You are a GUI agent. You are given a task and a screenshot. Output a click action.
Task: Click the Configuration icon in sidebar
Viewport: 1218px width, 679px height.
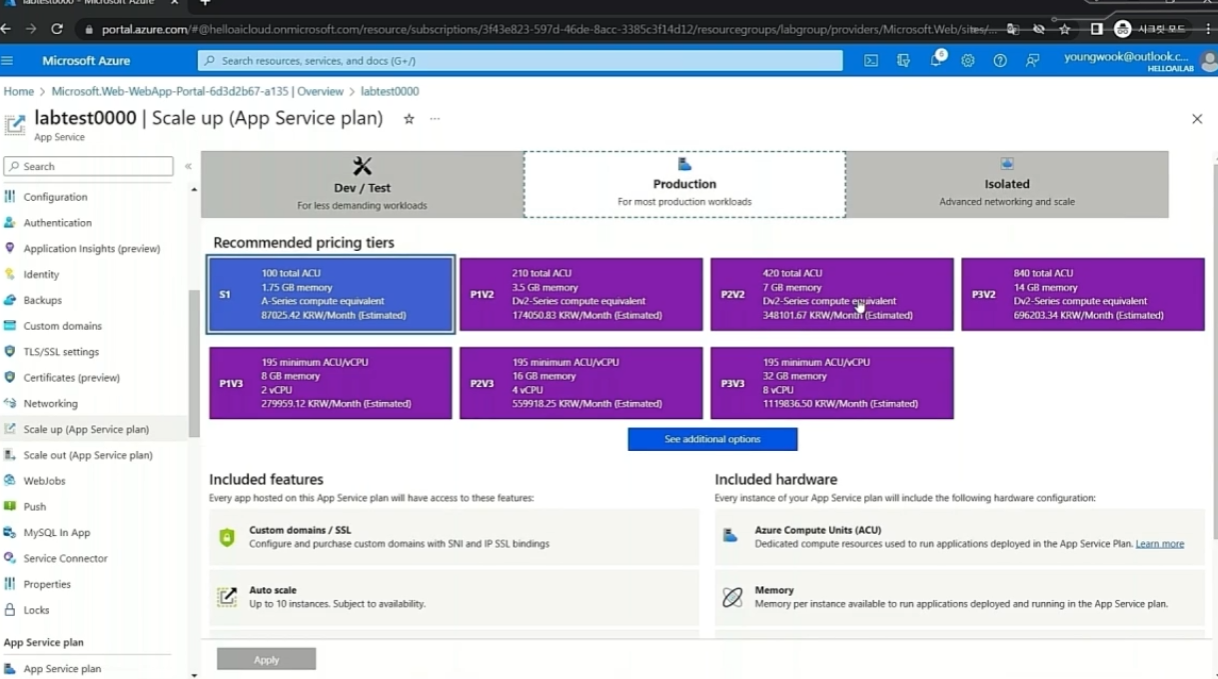(10, 197)
